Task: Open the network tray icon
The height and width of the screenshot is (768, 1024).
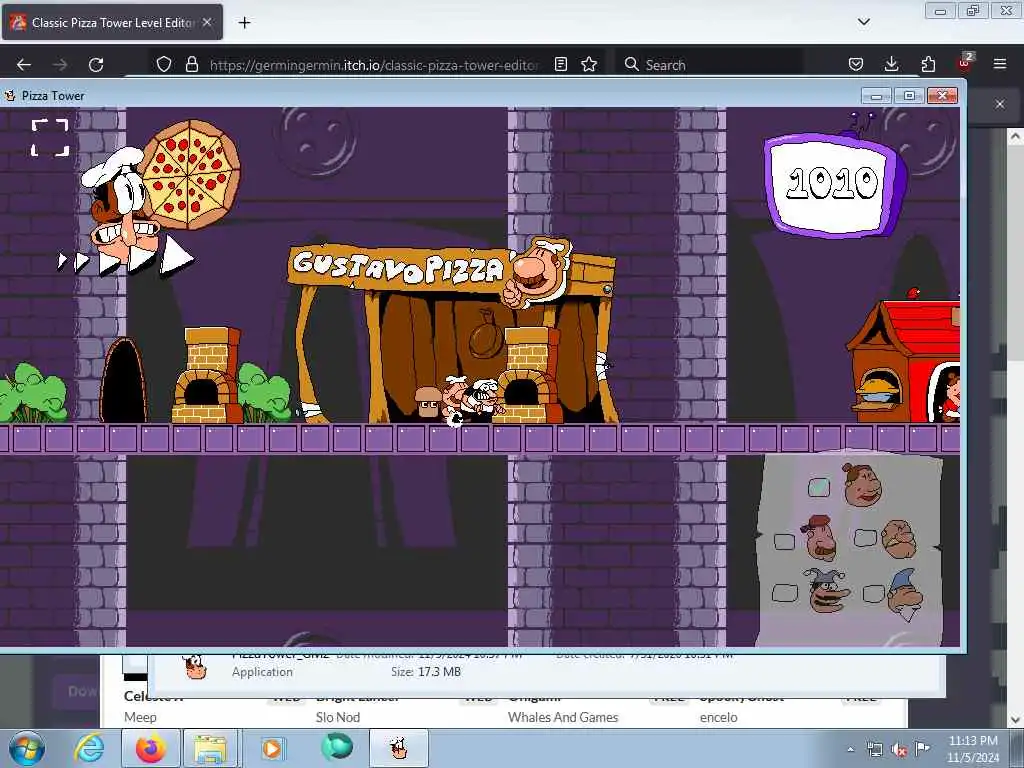Action: (874, 749)
